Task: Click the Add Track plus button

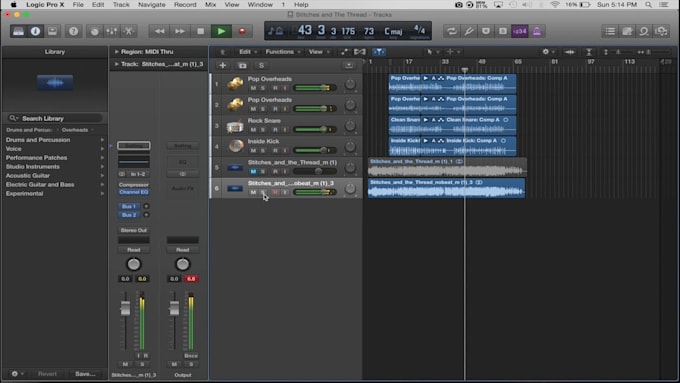Action: (x=222, y=65)
